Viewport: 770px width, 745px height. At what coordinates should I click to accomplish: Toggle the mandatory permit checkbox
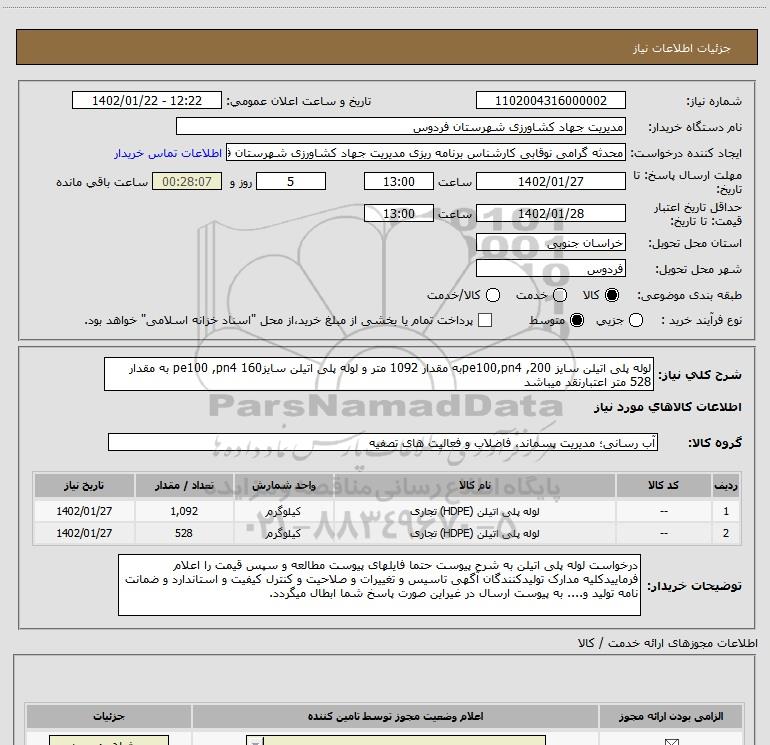671,742
